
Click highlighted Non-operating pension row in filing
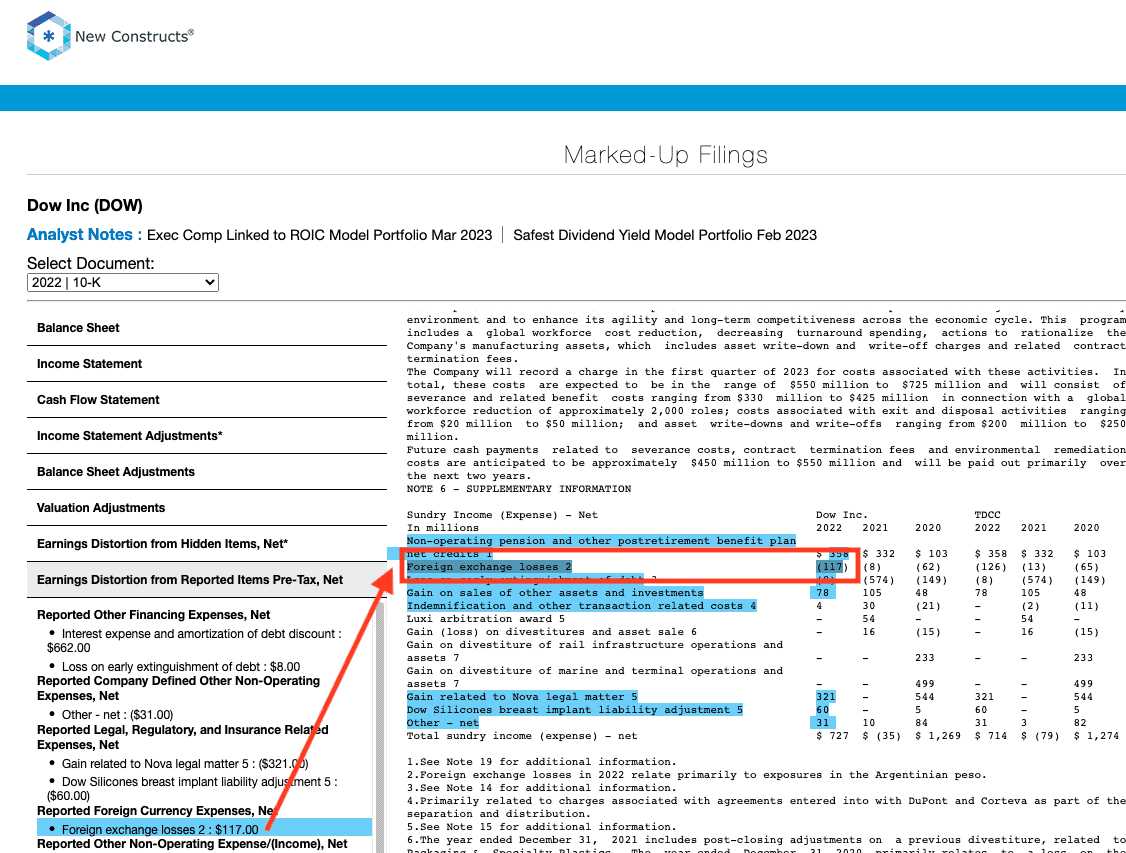point(601,541)
